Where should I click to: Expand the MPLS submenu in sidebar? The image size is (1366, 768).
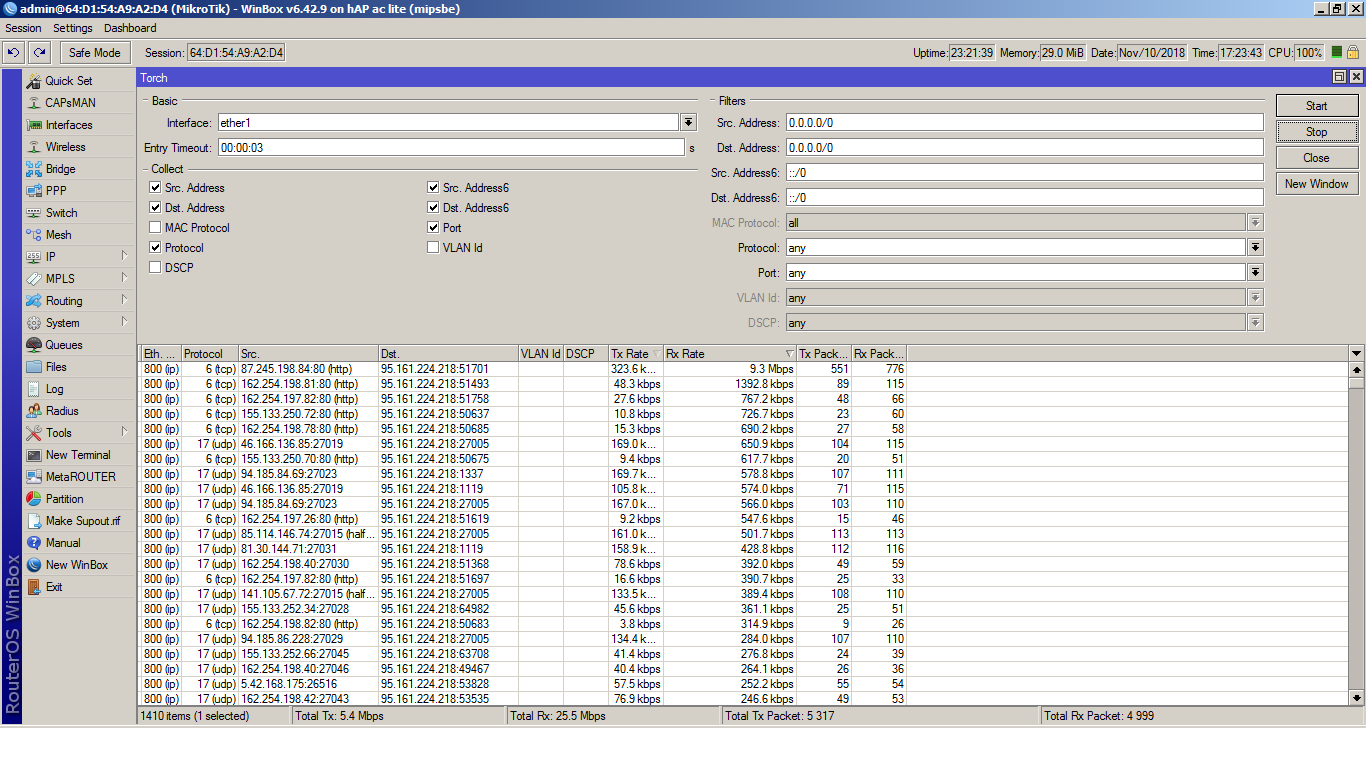[x=125, y=279]
